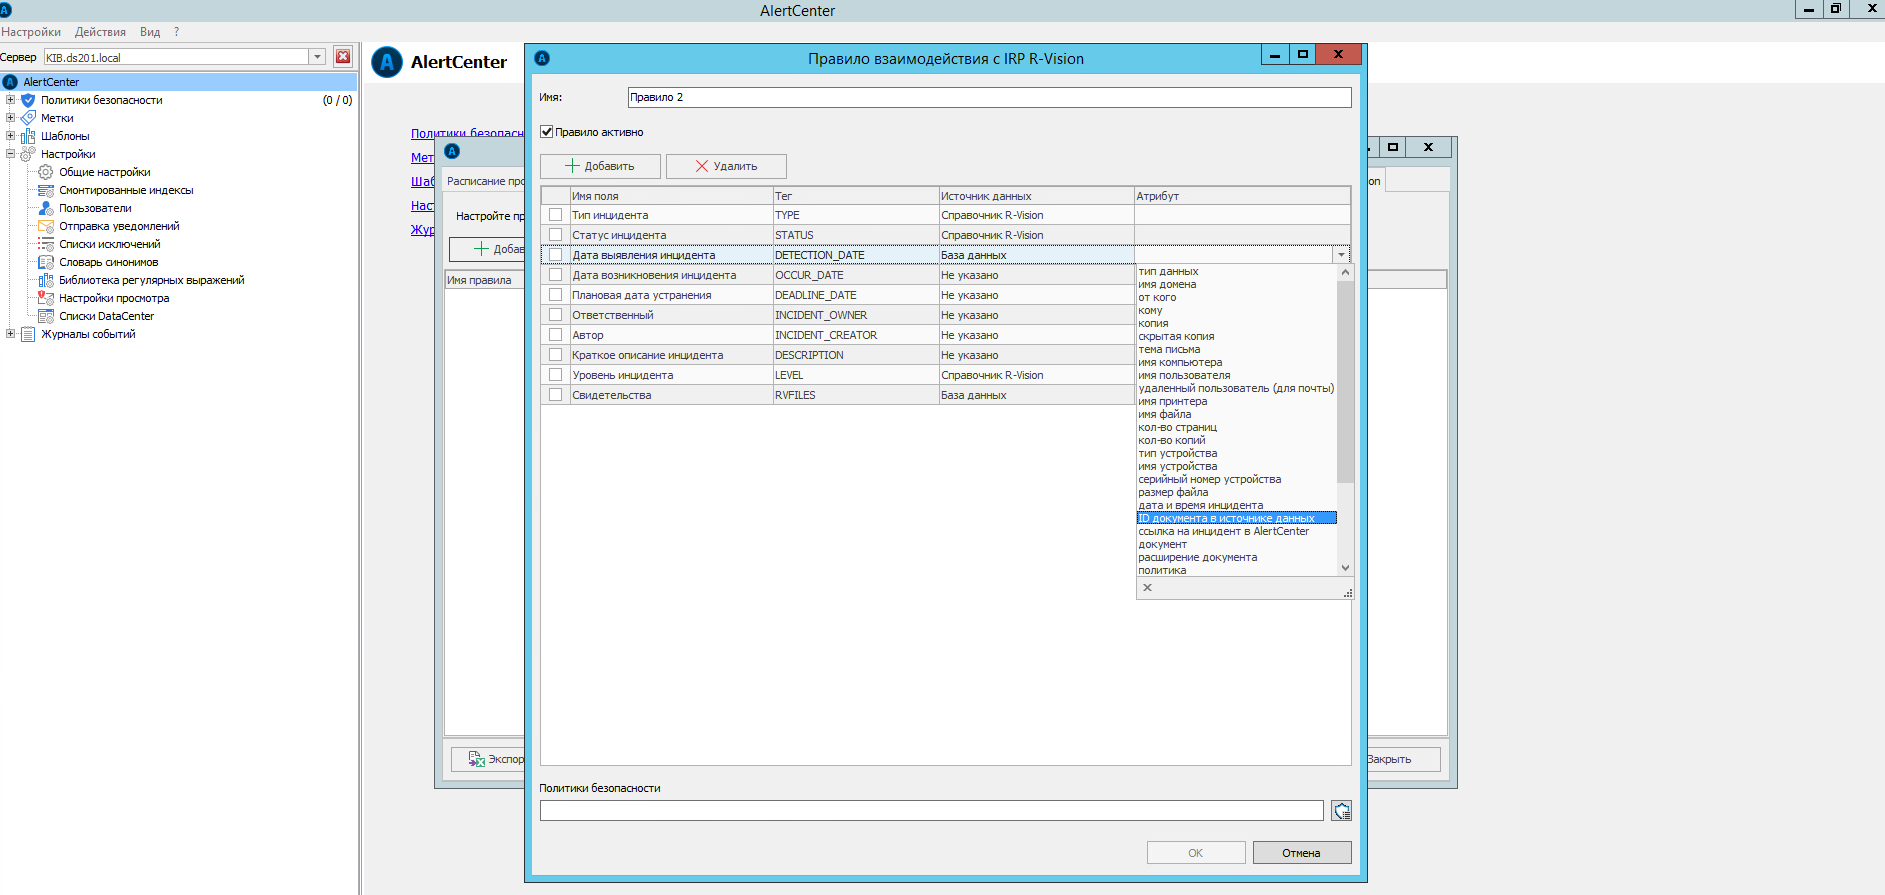Image resolution: width=1885 pixels, height=895 pixels.
Task: Toggle the Правило активно checkbox
Action: [547, 132]
